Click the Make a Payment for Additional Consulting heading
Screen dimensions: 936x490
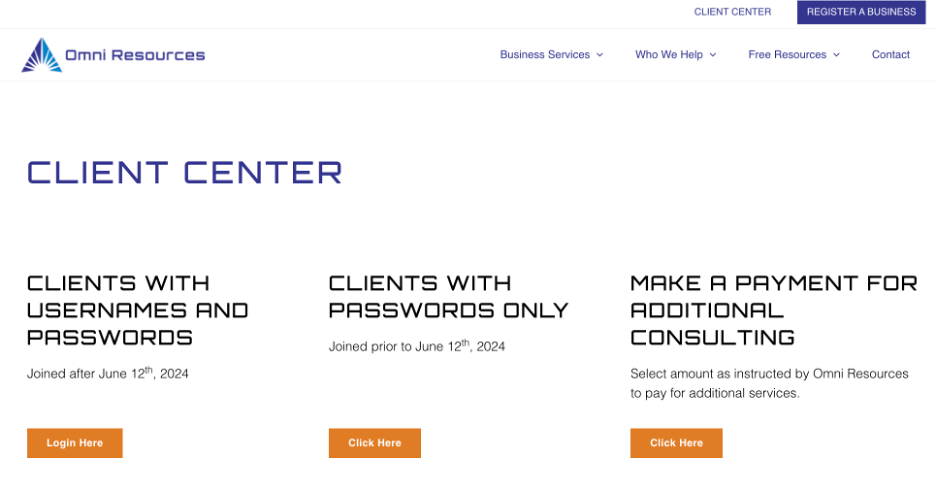[x=774, y=310]
